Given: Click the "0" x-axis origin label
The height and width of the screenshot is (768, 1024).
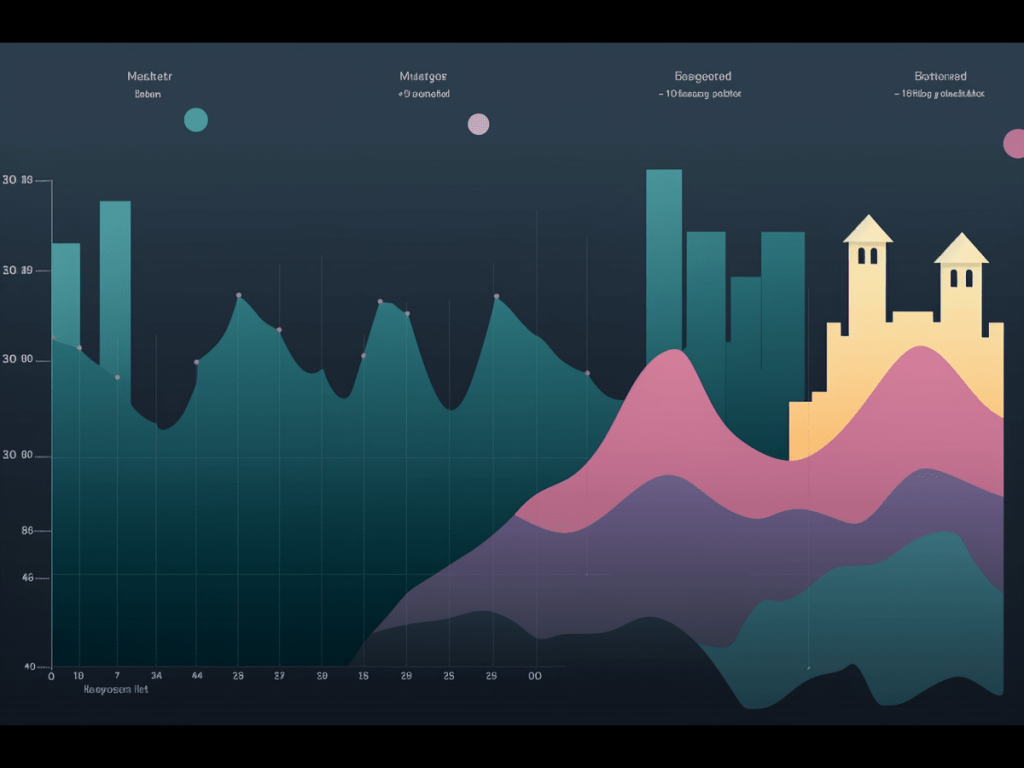Looking at the screenshot, I should coord(51,677).
